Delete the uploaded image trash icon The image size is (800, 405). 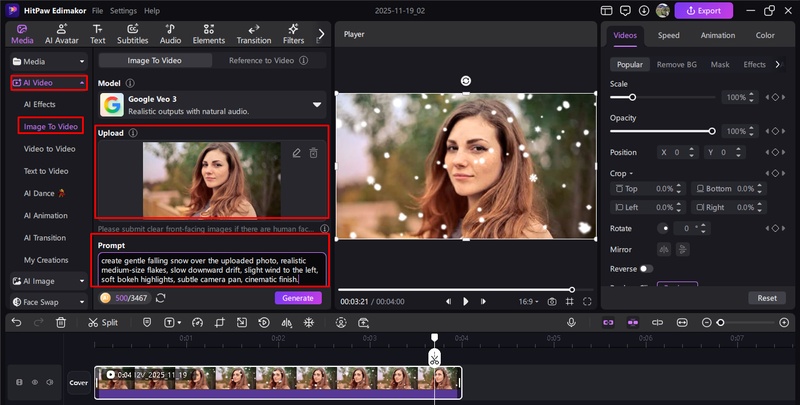click(313, 153)
